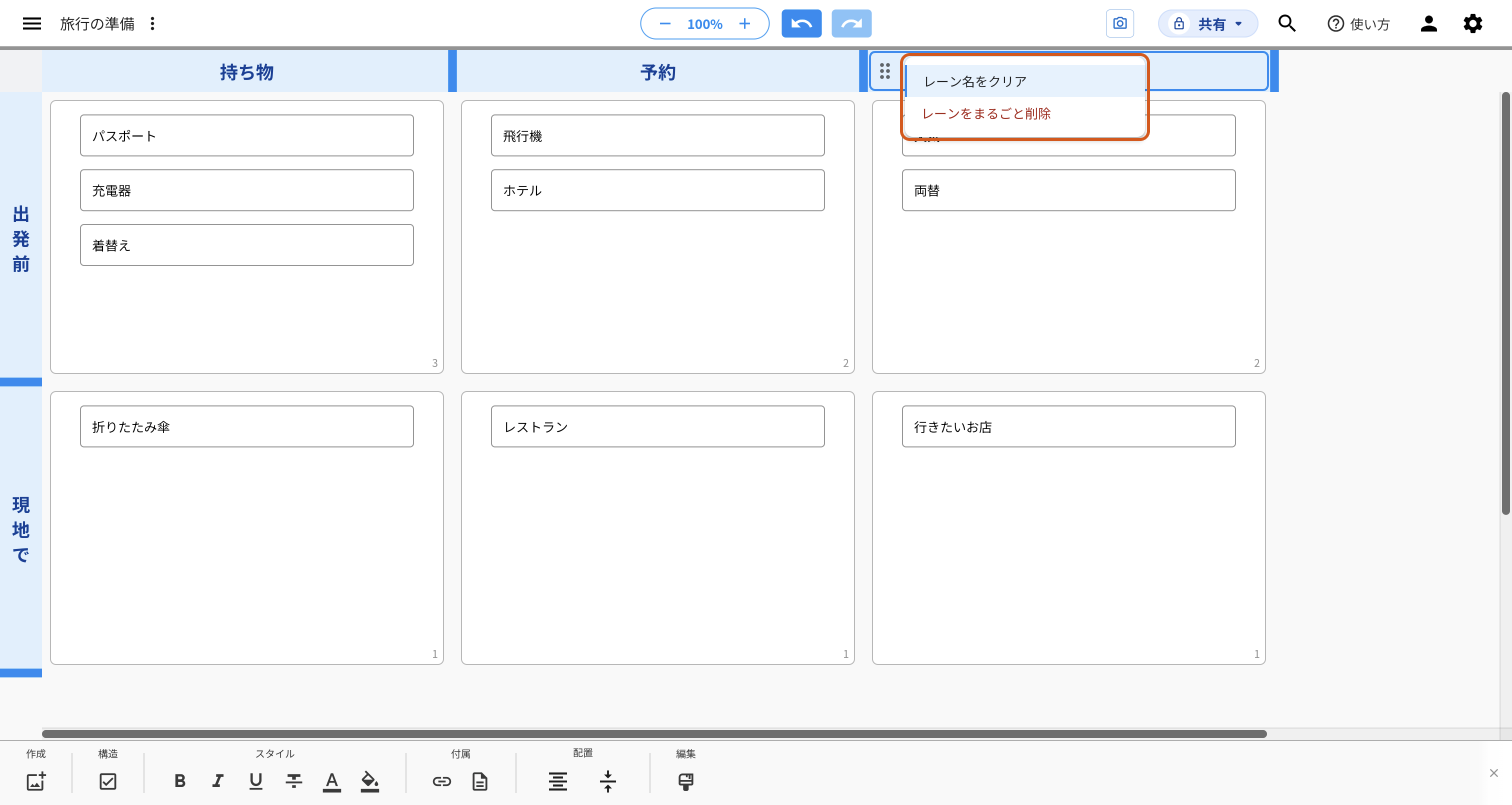Attach a note with the document icon
This screenshot has height=805, width=1512.
pos(480,781)
